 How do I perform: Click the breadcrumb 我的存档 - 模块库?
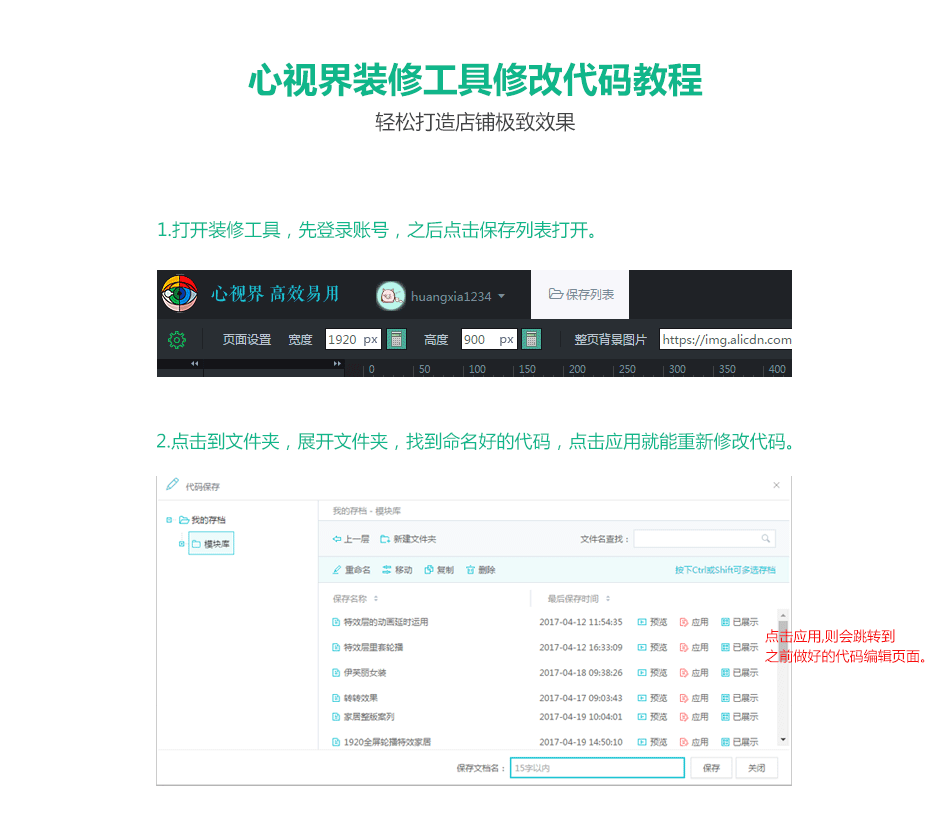367,511
